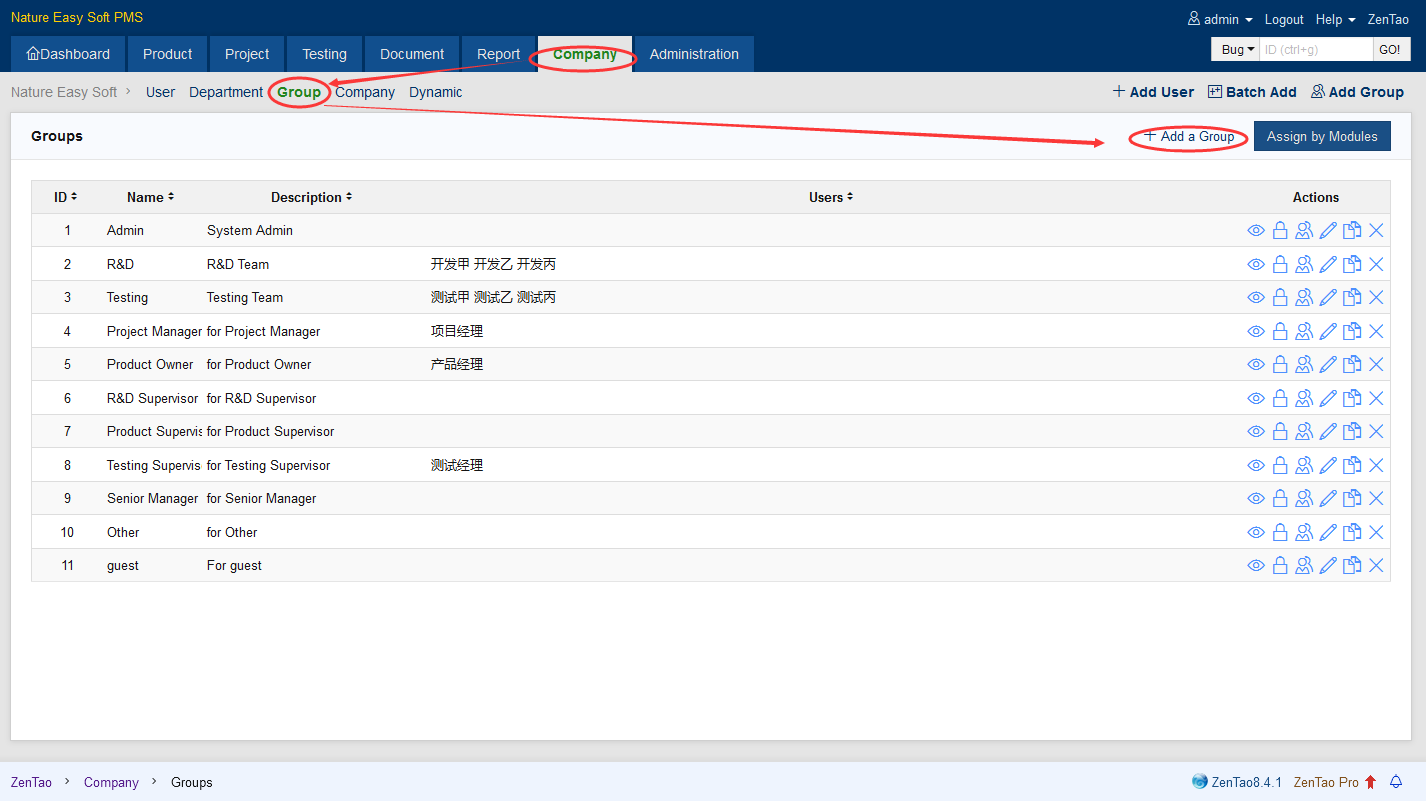Screen dimensions: 1426x801
Task: Click the notification bell icon in the footer
Action: (x=1396, y=782)
